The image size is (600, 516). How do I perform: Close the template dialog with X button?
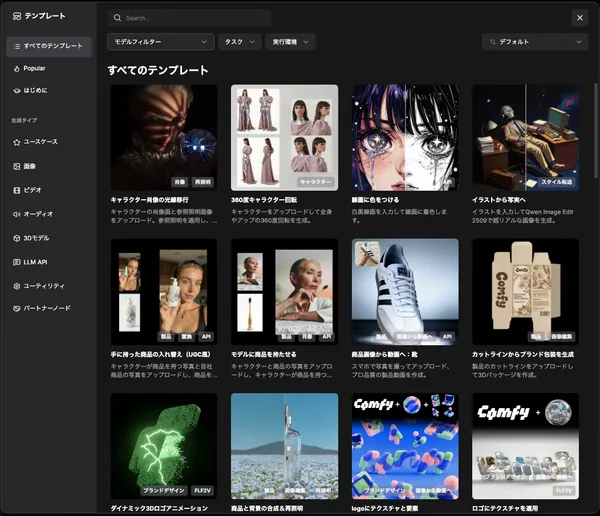point(580,17)
